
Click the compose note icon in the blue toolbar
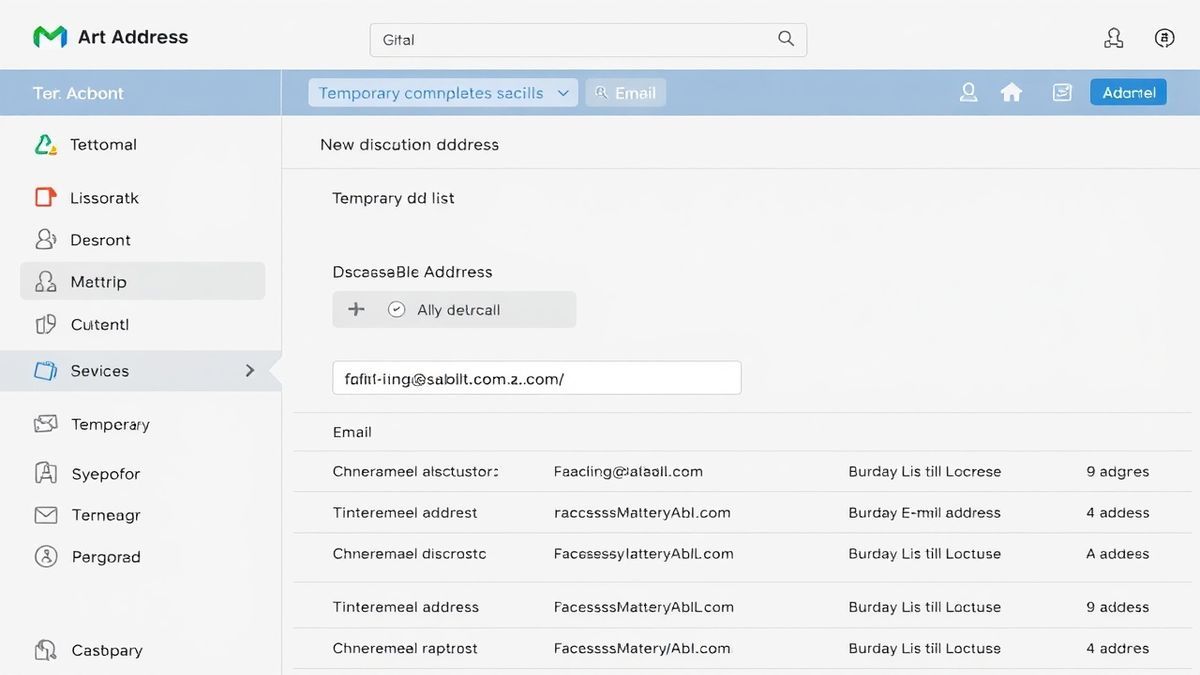coord(1062,92)
